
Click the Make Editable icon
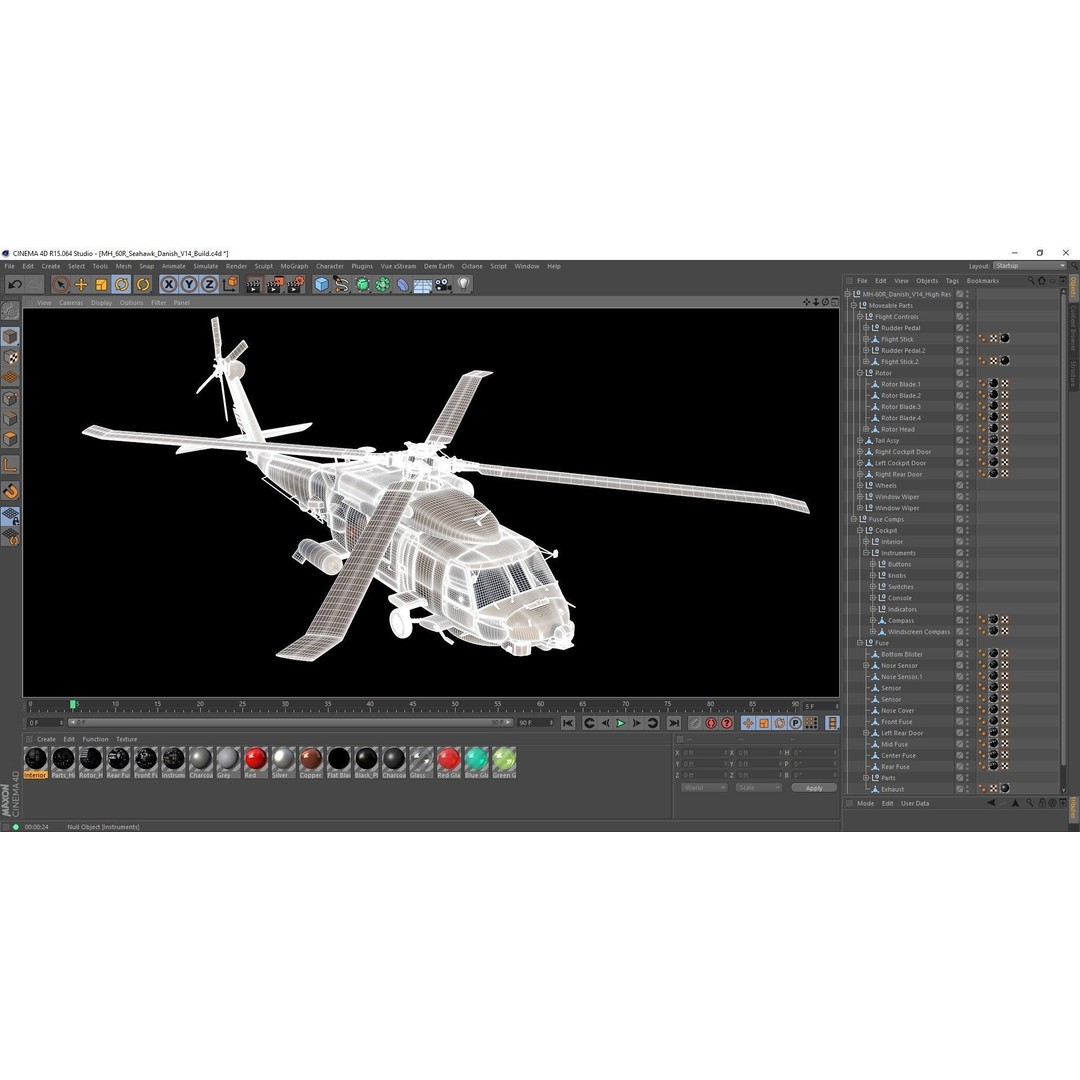pos(10,311)
